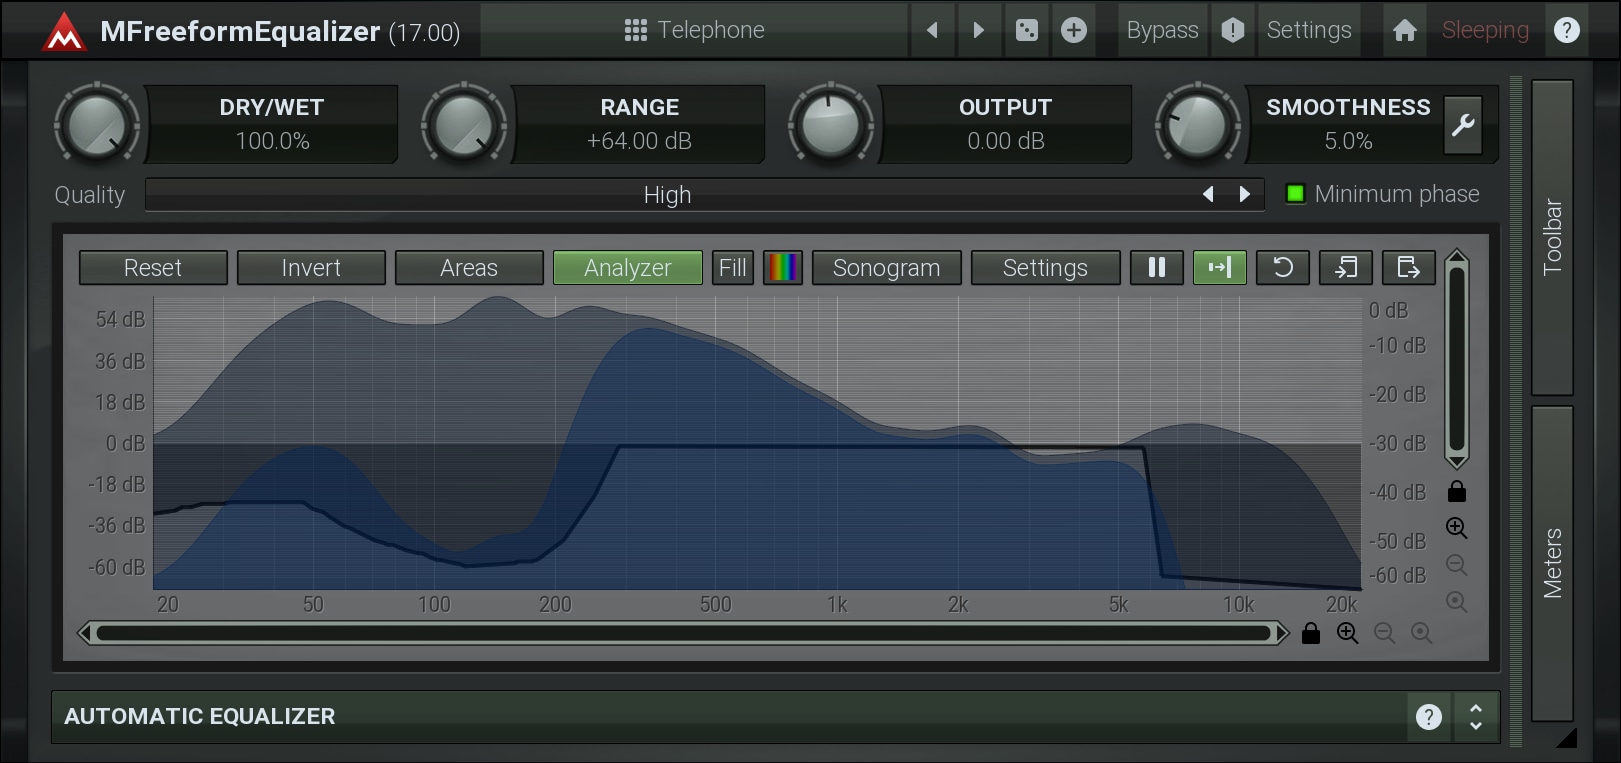Click the add preset plus icon
Screen dimensions: 1621x763
pos(1073,30)
